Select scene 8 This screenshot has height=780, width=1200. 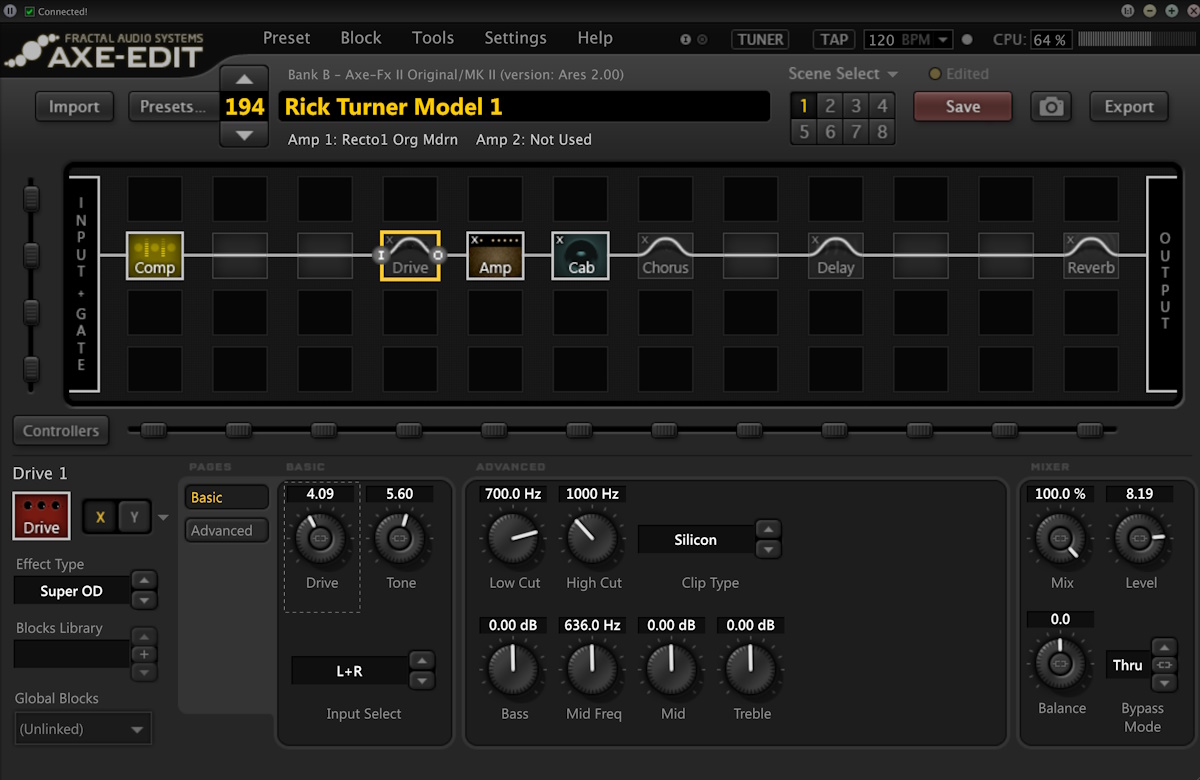pos(882,132)
